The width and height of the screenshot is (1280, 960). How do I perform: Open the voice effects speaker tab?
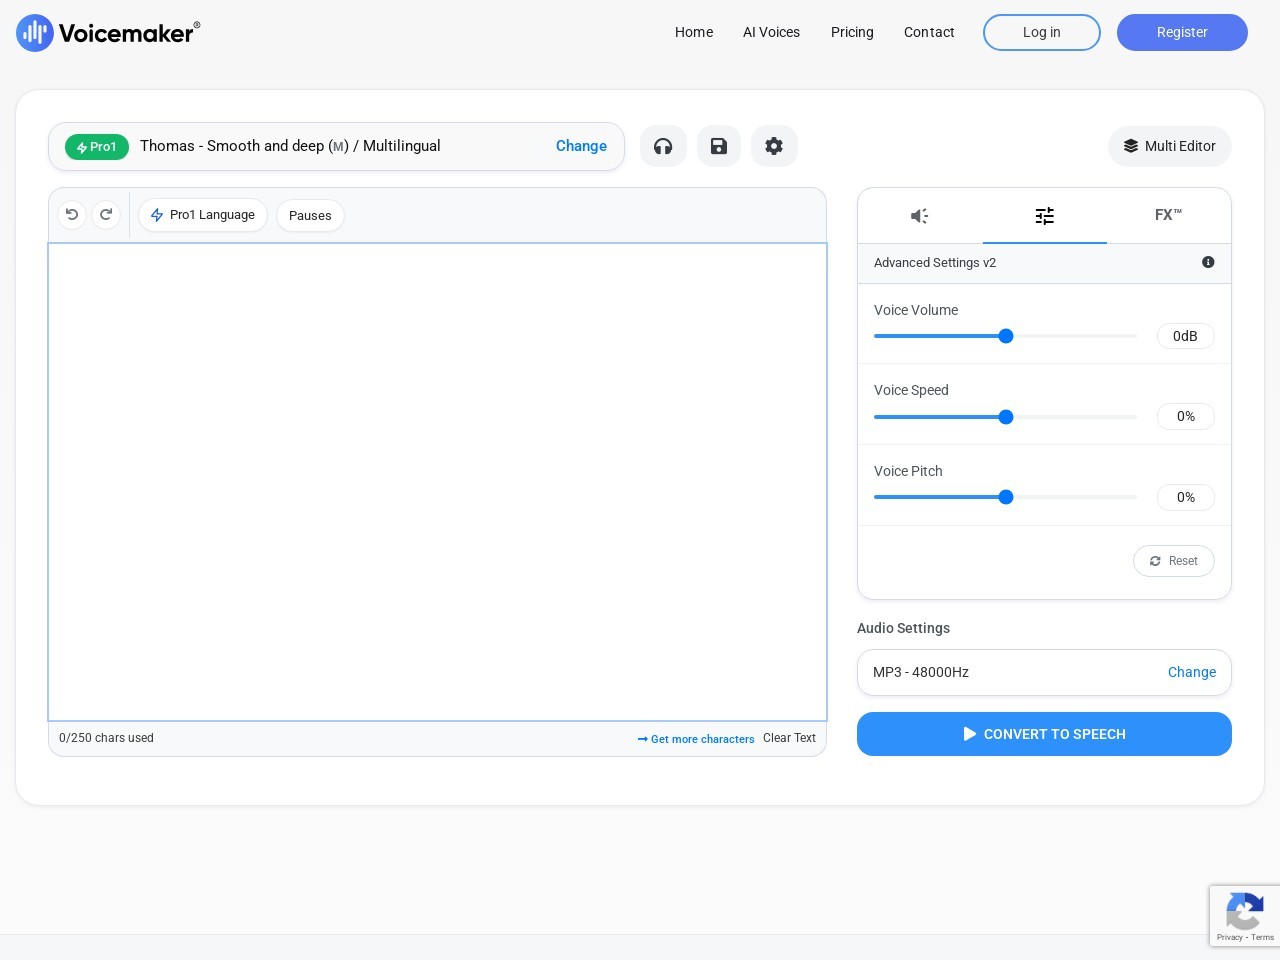click(920, 216)
